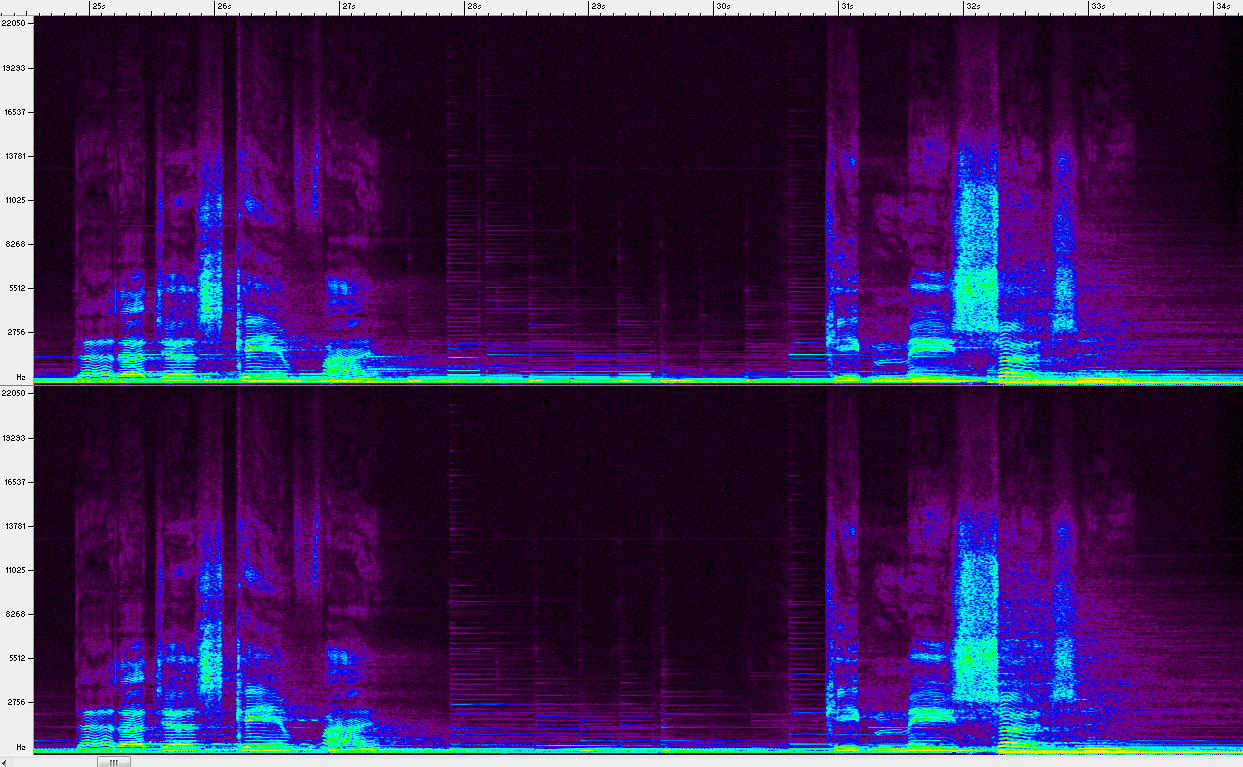Select the 27s position on the time ruler
Viewport: 1243px width, 767px height.
[347, 6]
